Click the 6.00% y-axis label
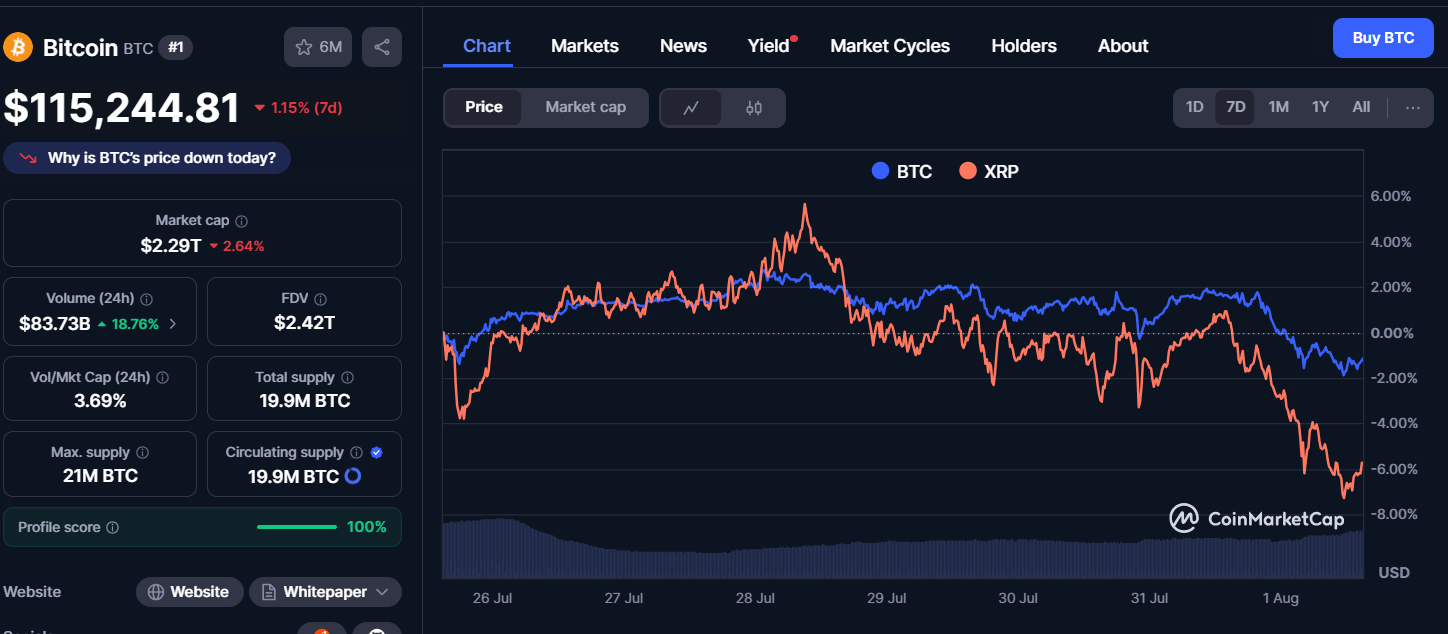Viewport: 1448px width, 634px height. click(1391, 196)
